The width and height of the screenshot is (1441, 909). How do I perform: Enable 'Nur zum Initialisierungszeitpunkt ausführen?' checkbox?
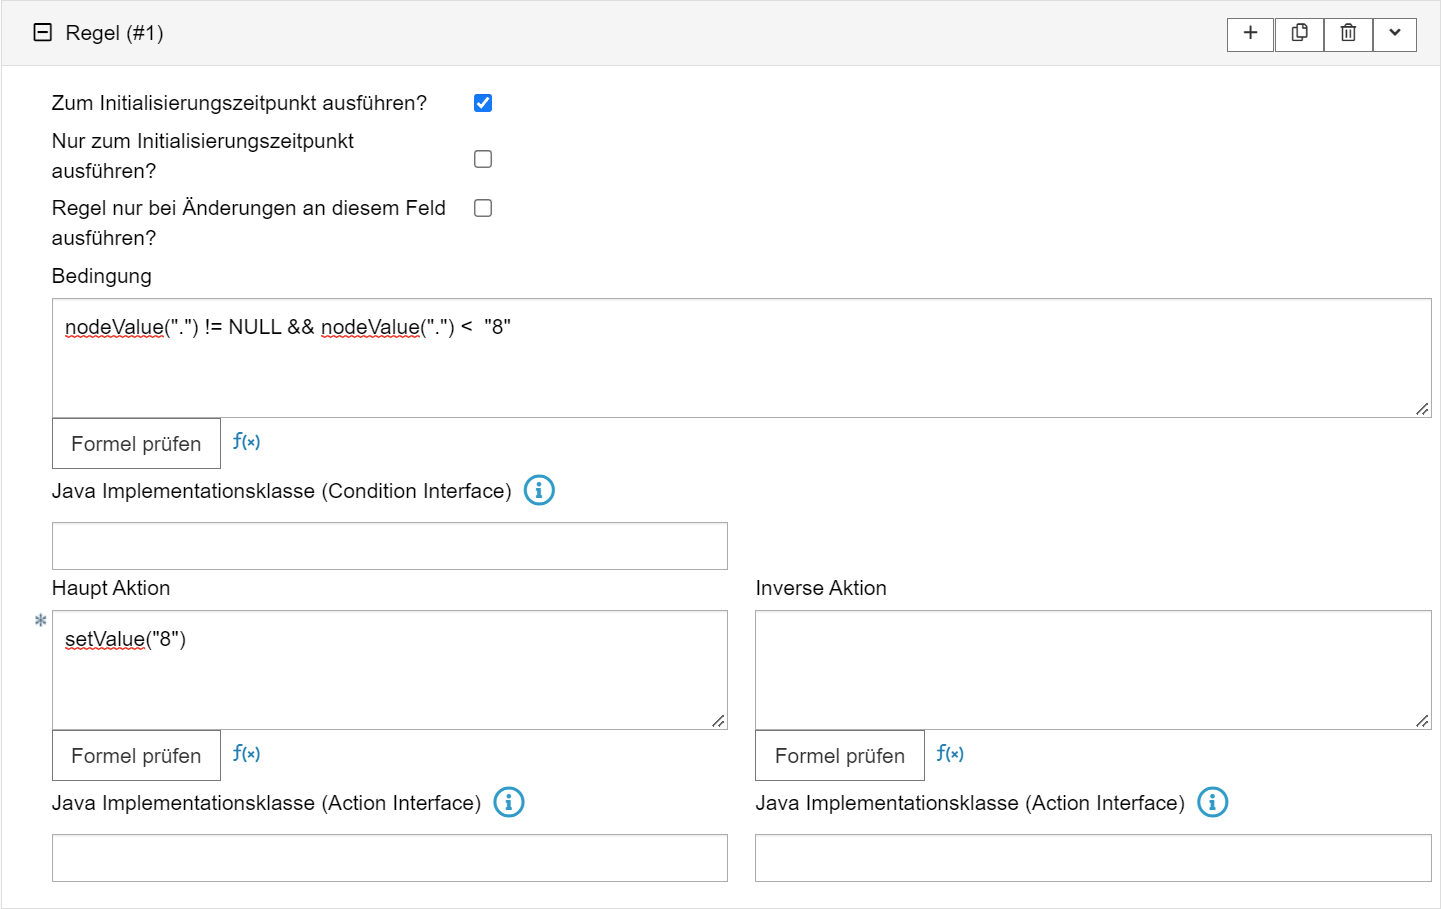(483, 159)
